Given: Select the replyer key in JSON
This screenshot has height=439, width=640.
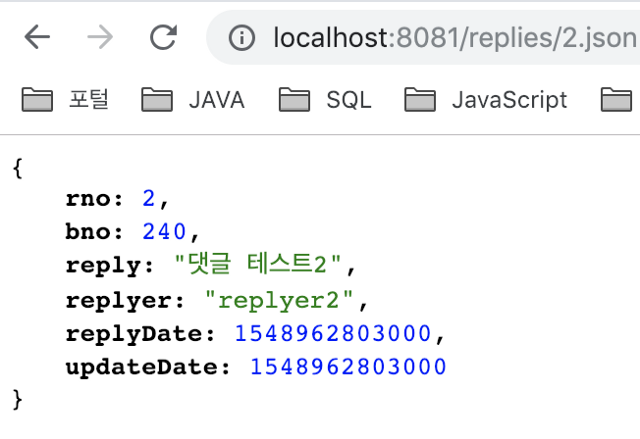Looking at the screenshot, I should coord(120,301).
